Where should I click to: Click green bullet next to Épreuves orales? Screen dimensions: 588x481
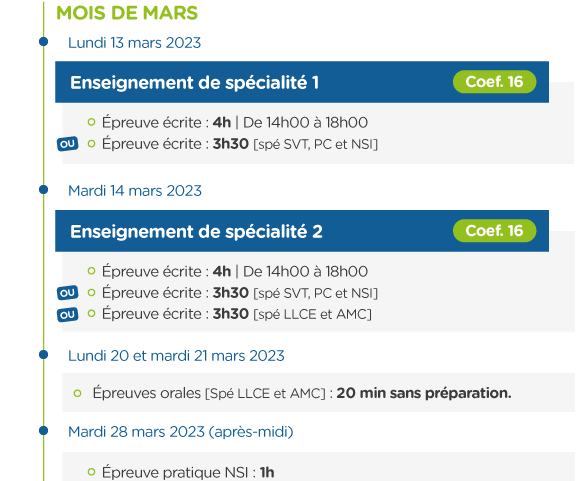[78, 393]
